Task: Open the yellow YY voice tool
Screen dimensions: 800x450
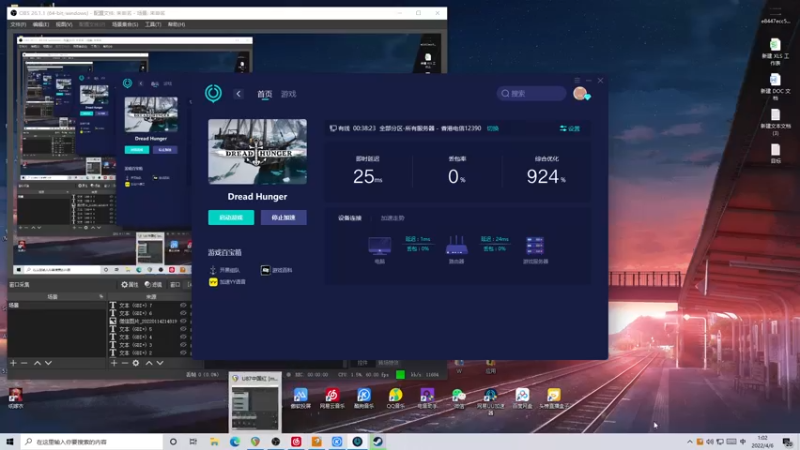Action: [213, 282]
